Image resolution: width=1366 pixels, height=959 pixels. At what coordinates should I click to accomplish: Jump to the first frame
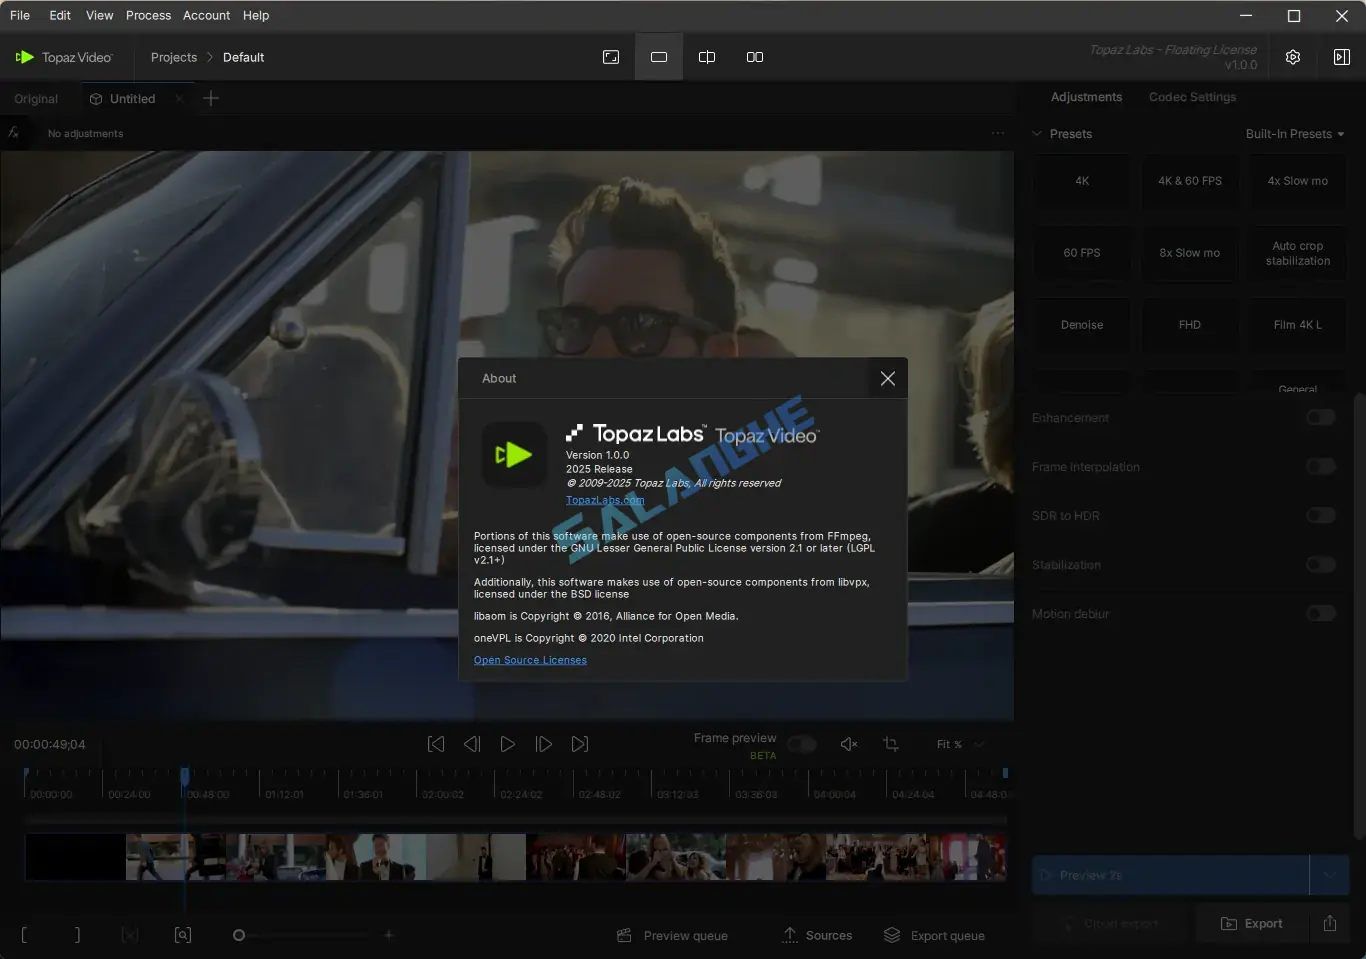pos(436,744)
